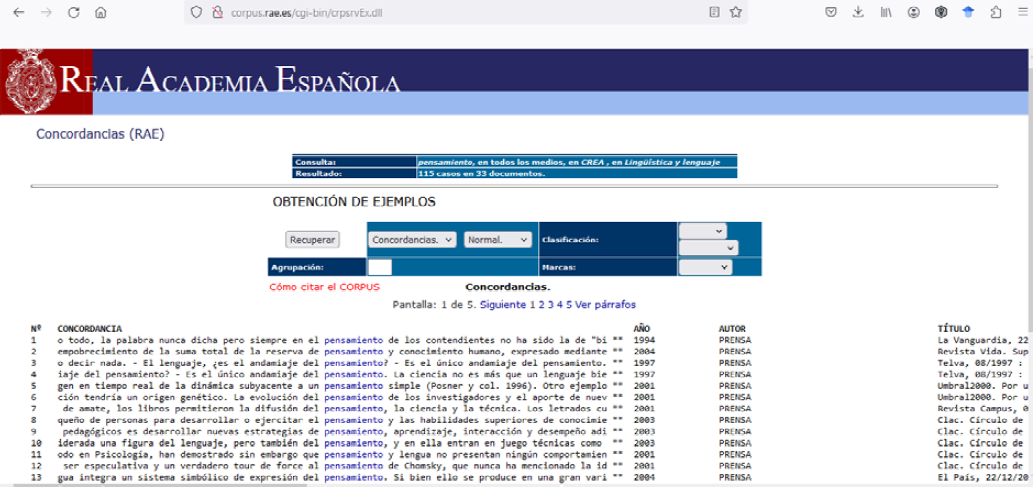
Task: Open the browser library icon
Action: tap(886, 12)
